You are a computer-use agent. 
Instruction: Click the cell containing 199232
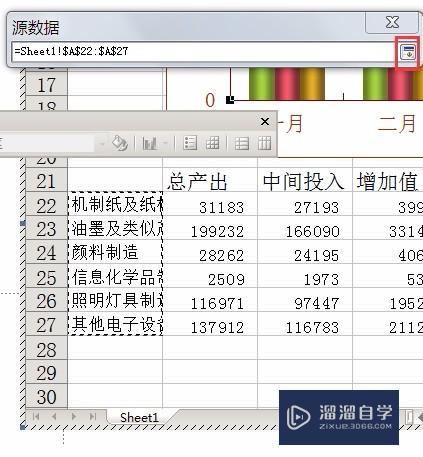click(210, 228)
